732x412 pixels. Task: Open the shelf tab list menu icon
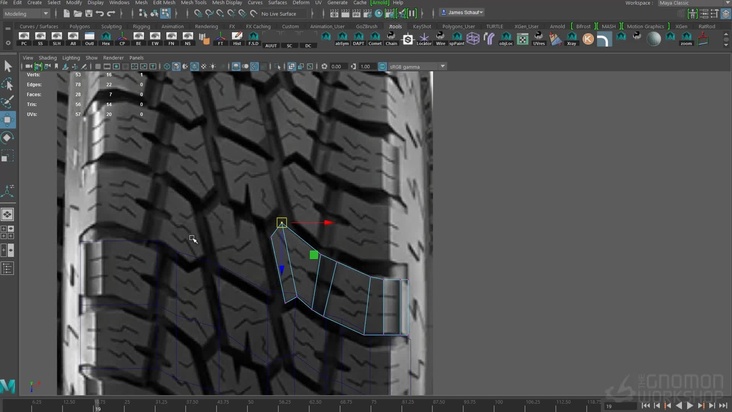7,28
